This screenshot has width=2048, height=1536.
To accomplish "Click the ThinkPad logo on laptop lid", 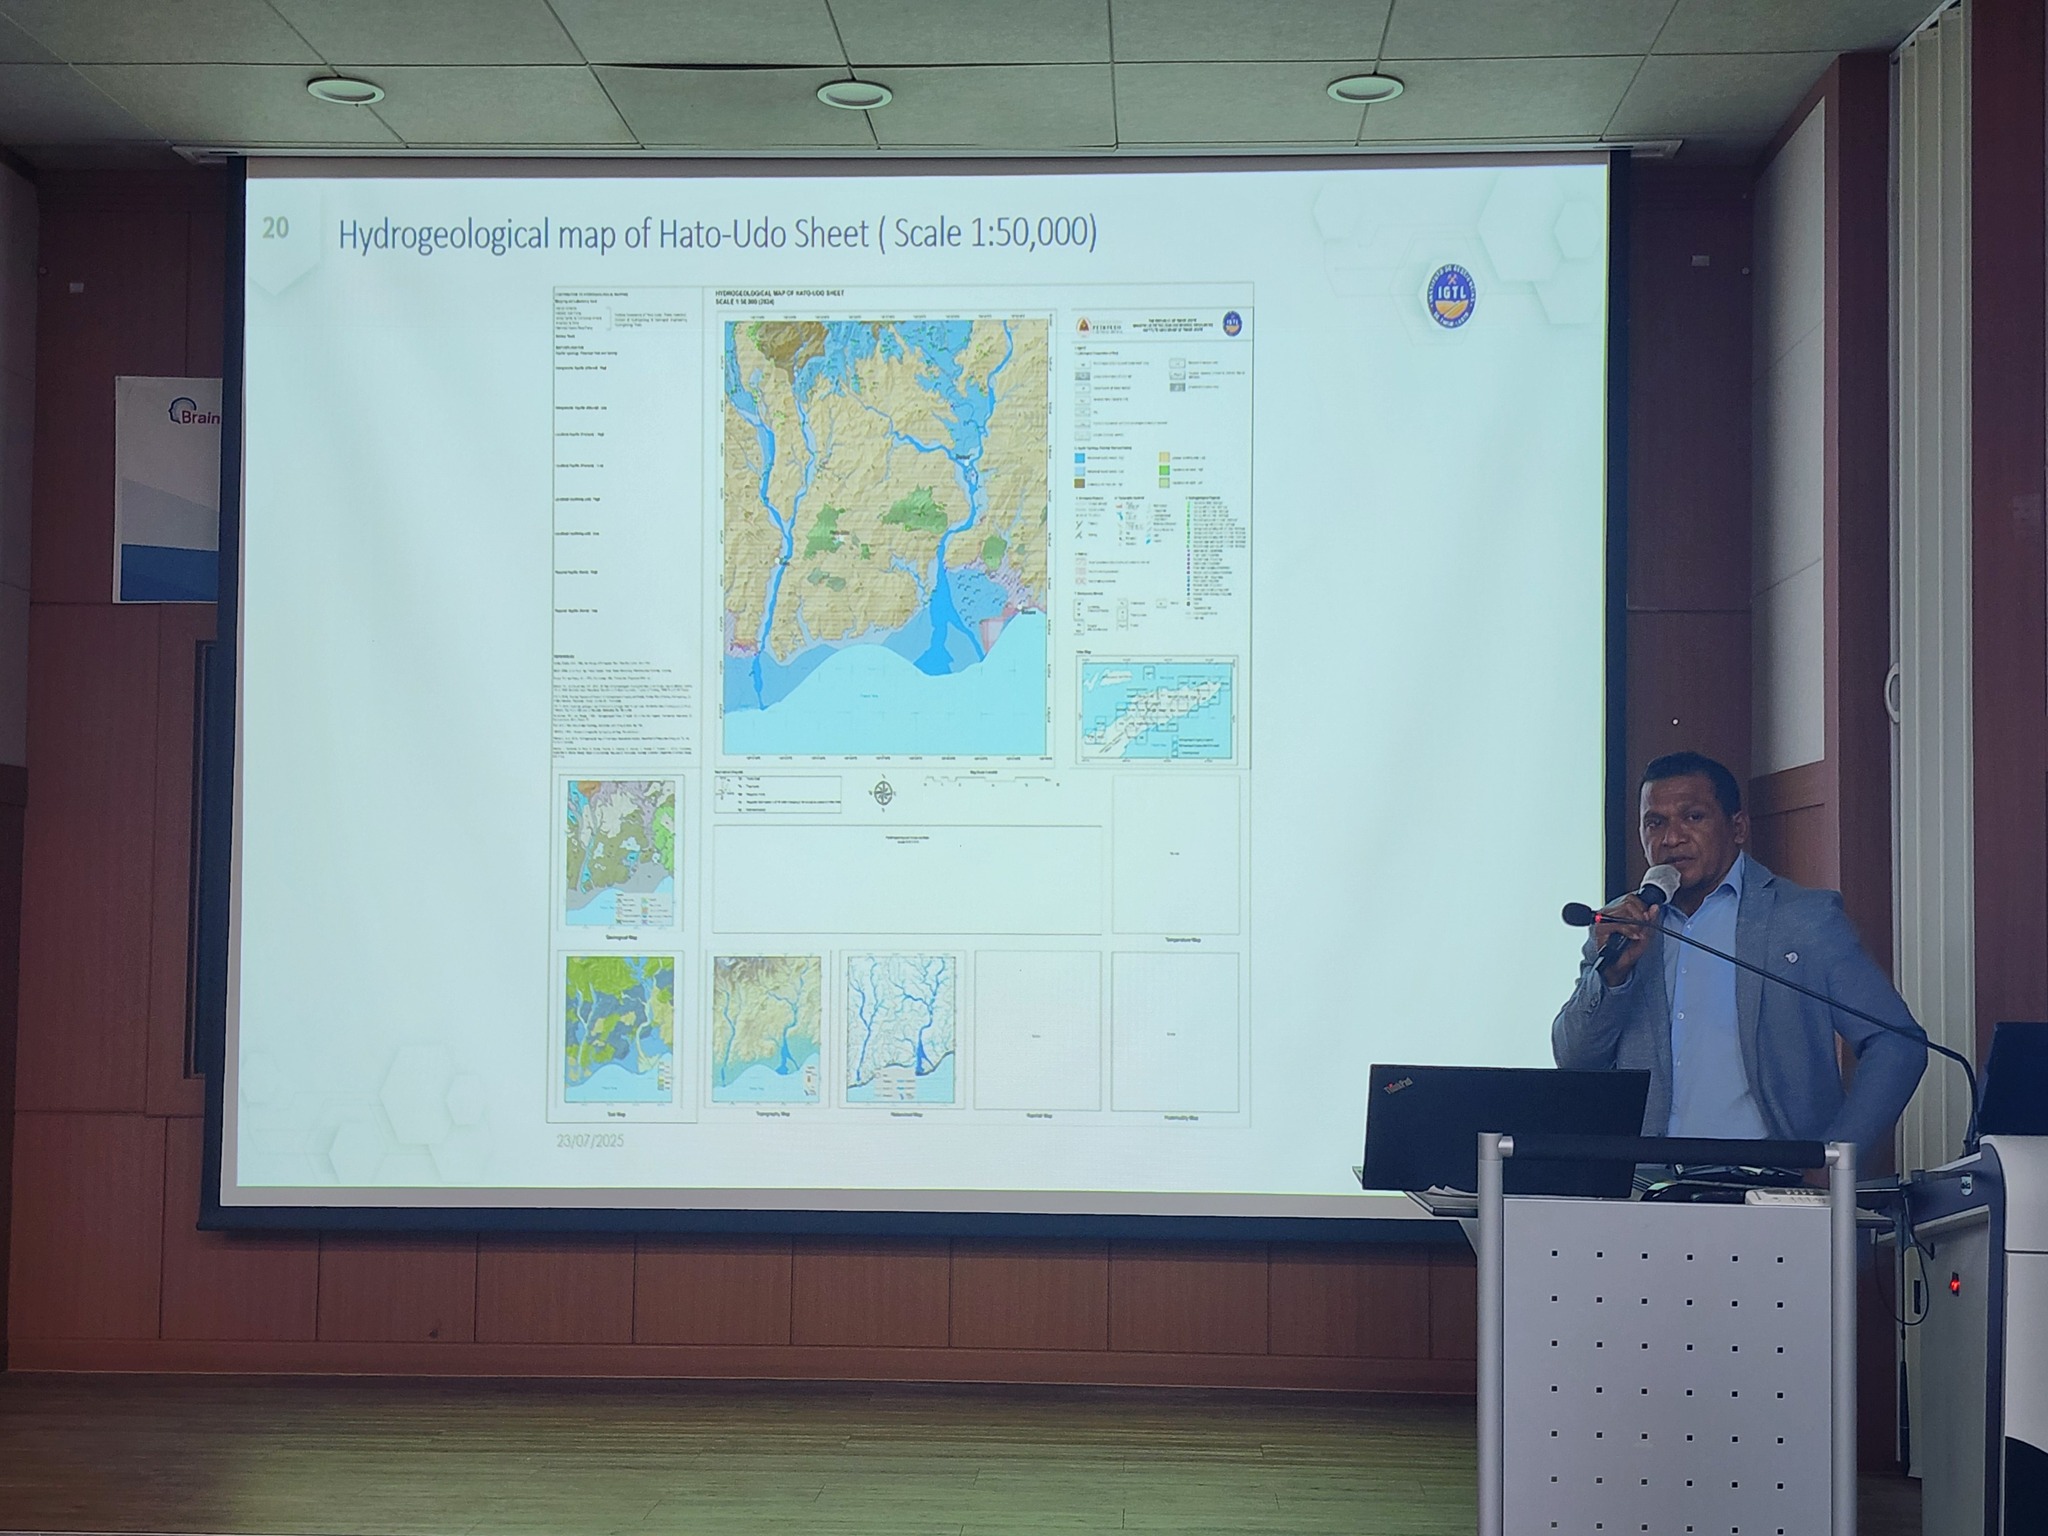I will [x=1397, y=1085].
